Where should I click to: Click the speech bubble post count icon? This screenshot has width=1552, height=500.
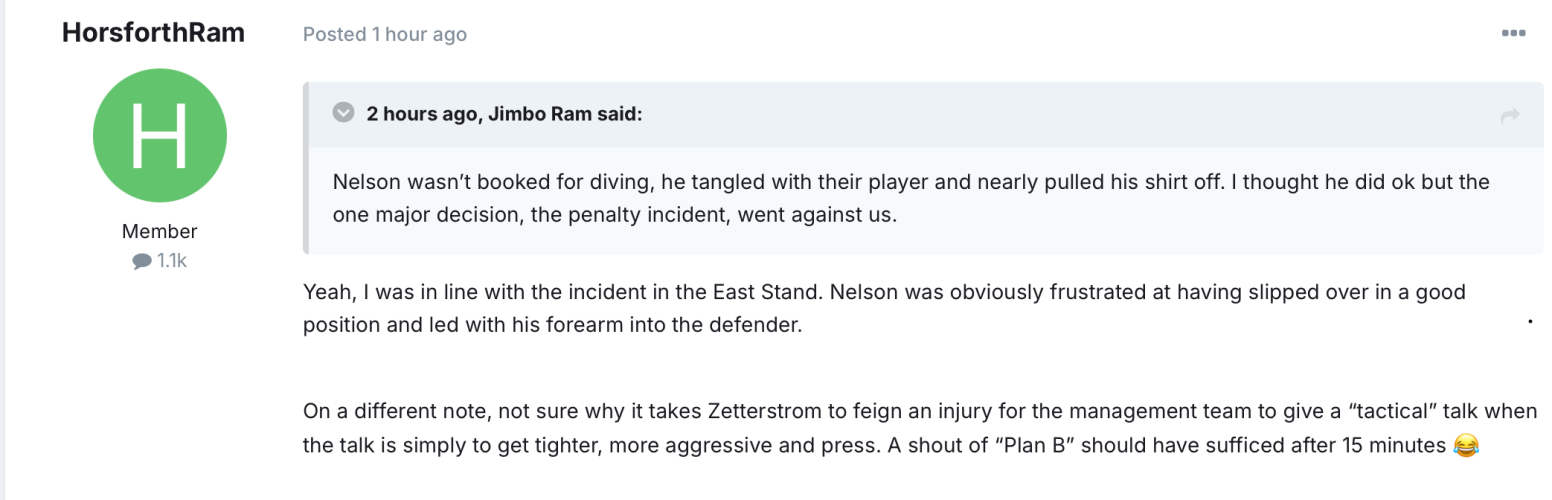coord(141,262)
